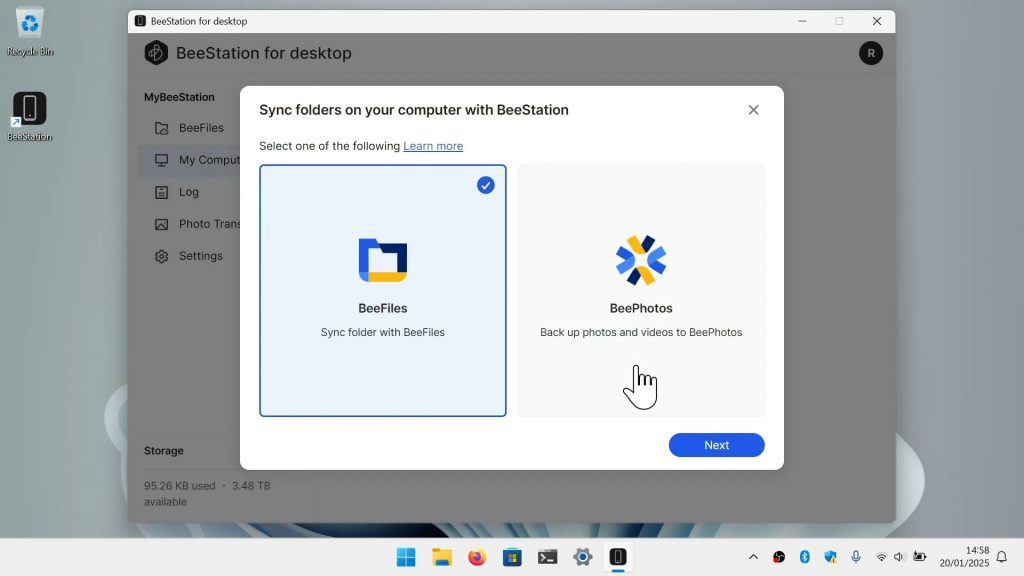Open the Recycle Bin desktop icon
The width and height of the screenshot is (1024, 576).
[29, 32]
